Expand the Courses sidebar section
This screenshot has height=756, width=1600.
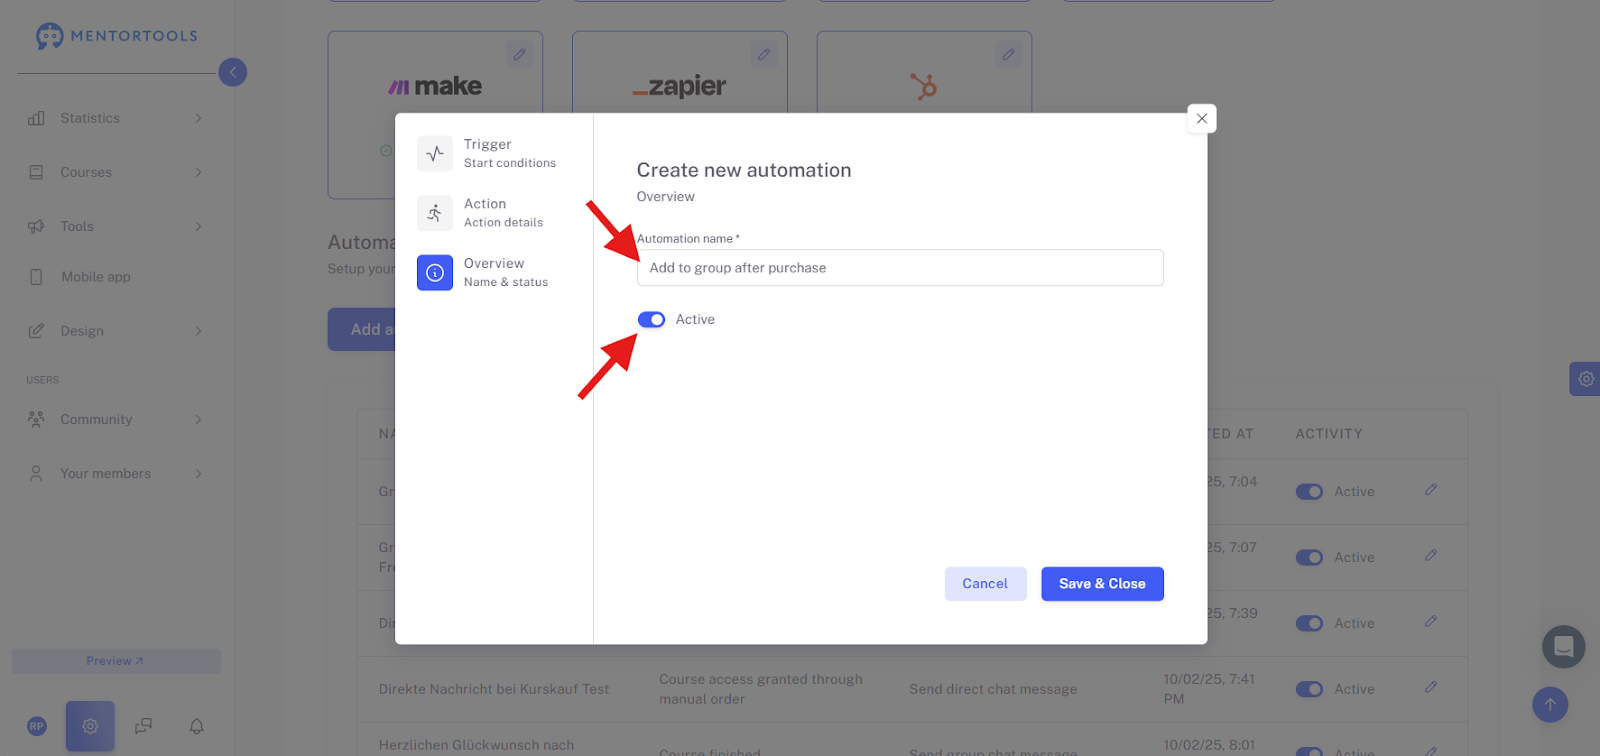[x=115, y=172]
